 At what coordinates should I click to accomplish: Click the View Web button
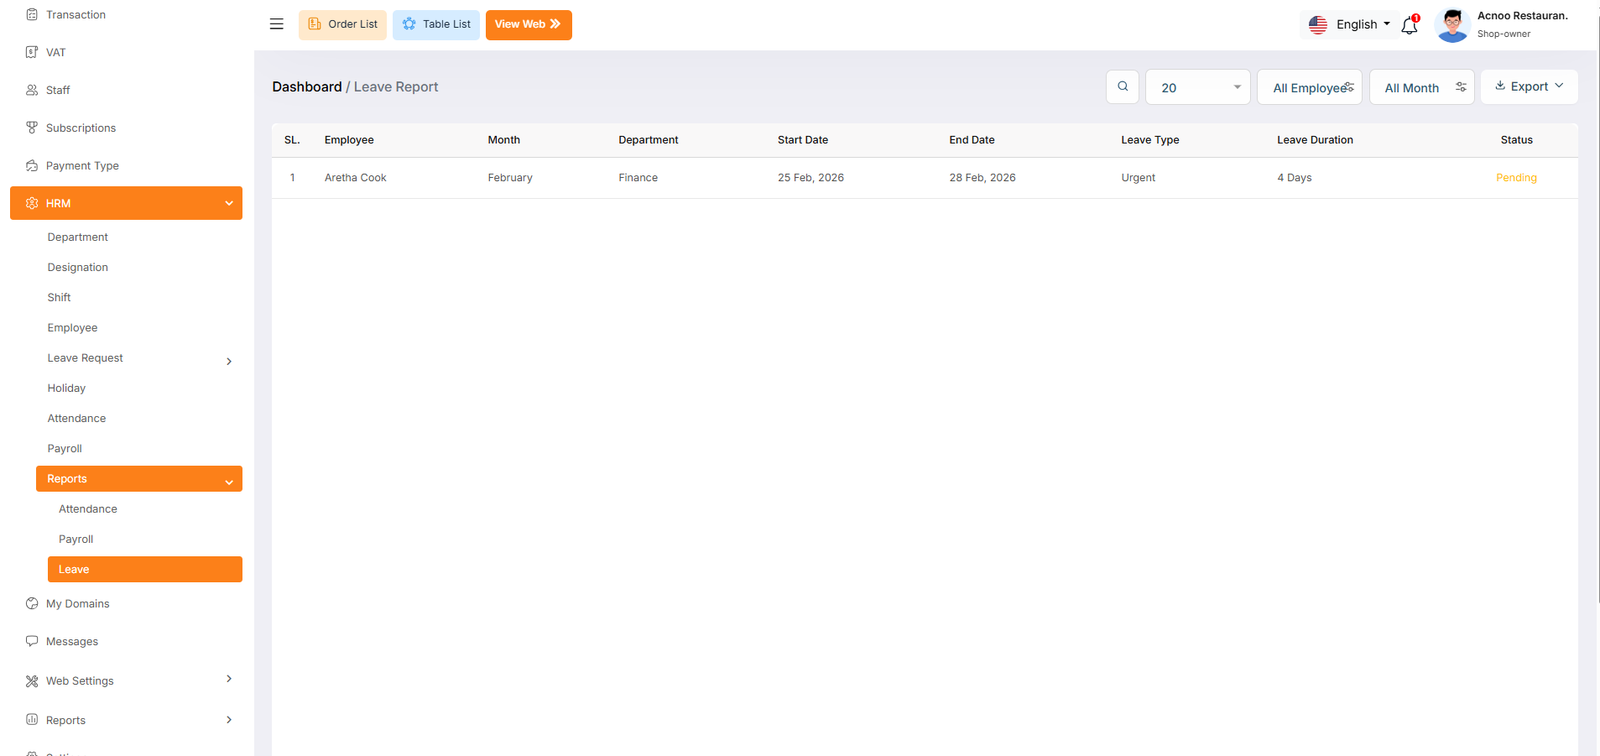(x=528, y=24)
